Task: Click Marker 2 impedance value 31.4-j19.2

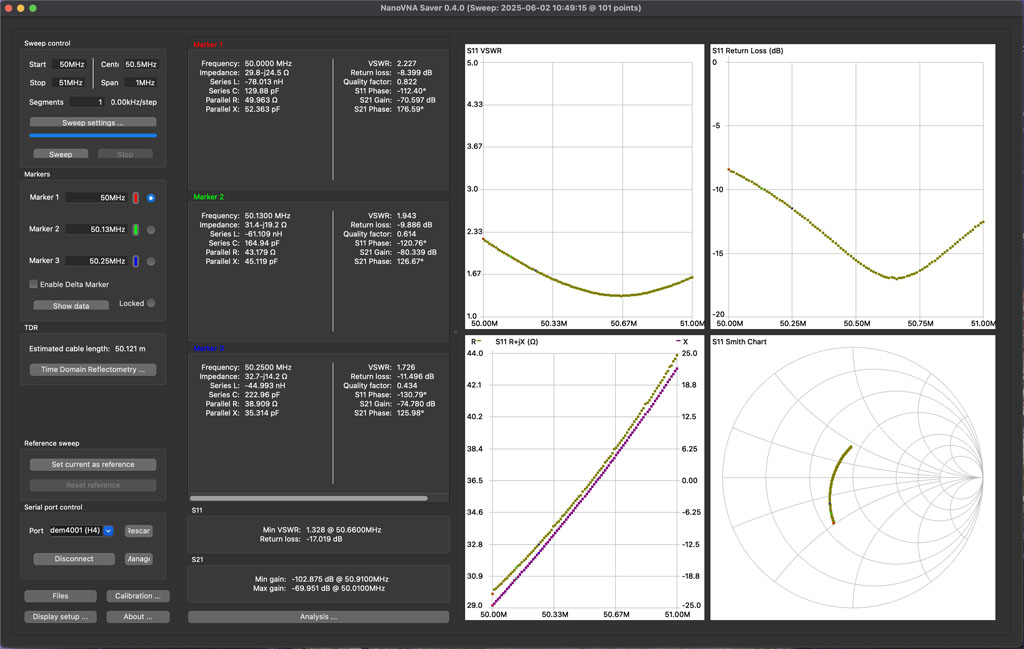Action: tap(266, 225)
